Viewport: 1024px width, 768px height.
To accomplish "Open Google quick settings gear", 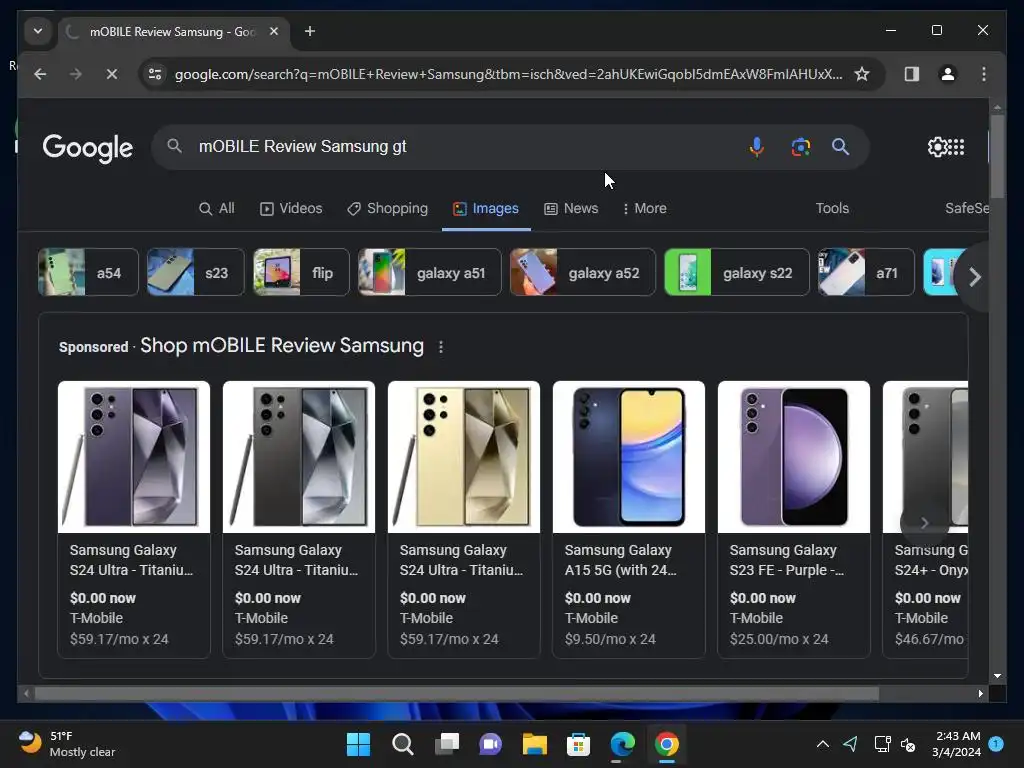I will (x=937, y=147).
